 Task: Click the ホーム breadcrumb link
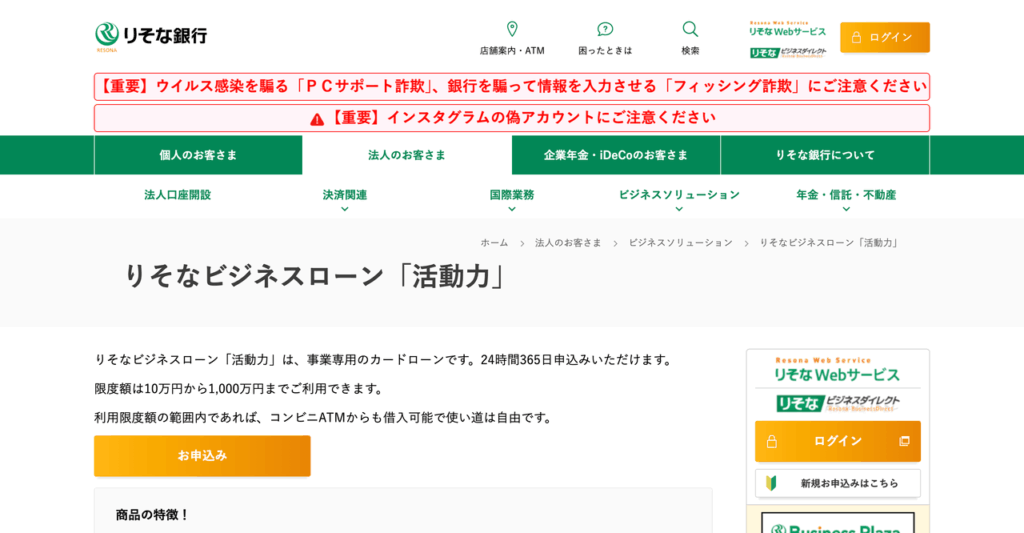click(494, 243)
